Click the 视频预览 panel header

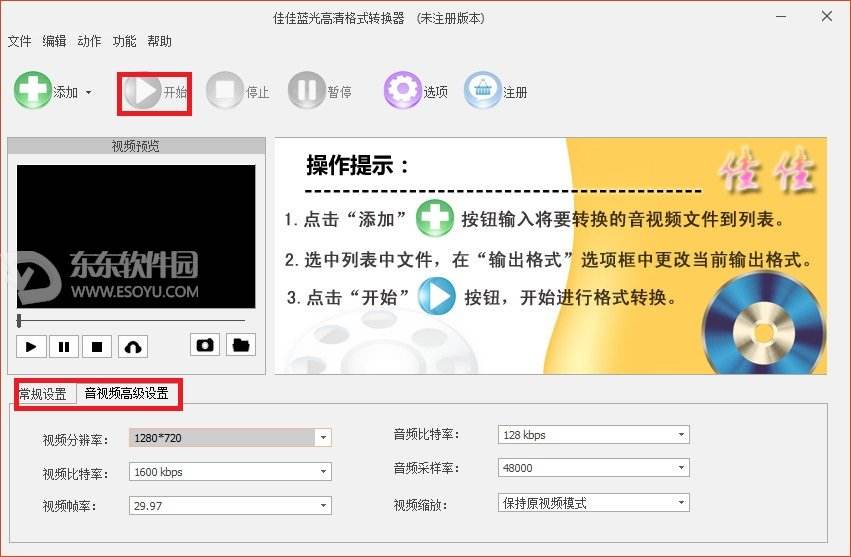point(136,145)
